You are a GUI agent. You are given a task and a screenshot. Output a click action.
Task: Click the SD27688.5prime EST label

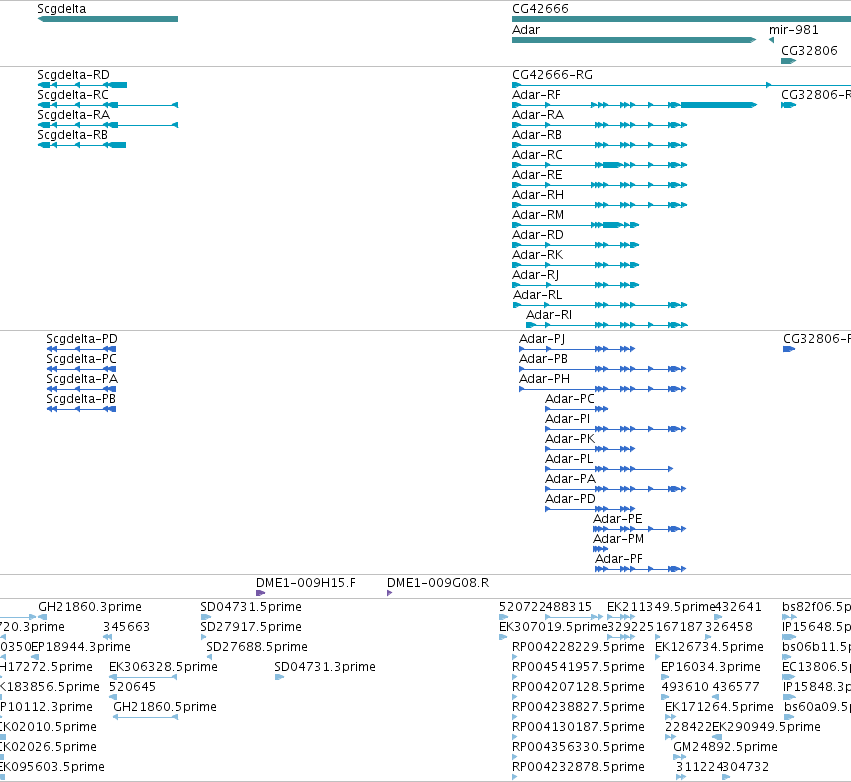[257, 648]
